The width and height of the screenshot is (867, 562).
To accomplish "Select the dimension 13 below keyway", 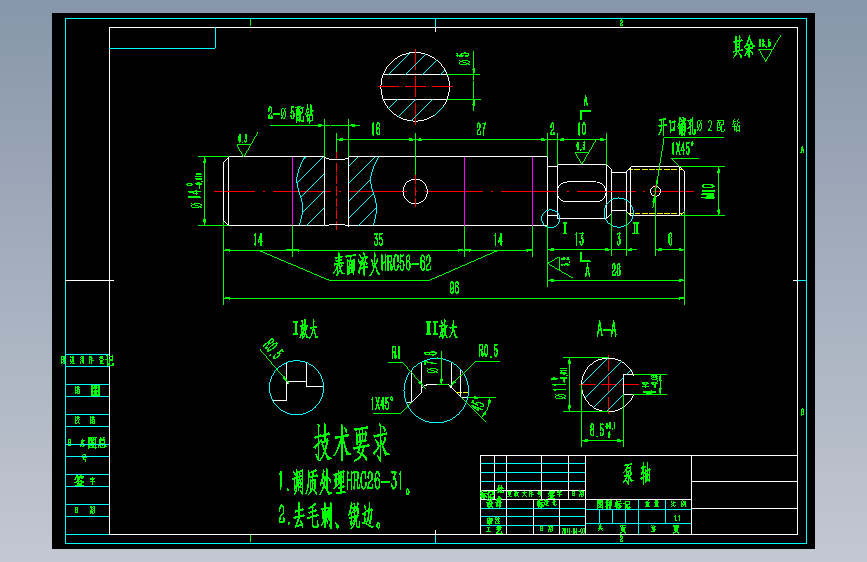I will [x=579, y=239].
